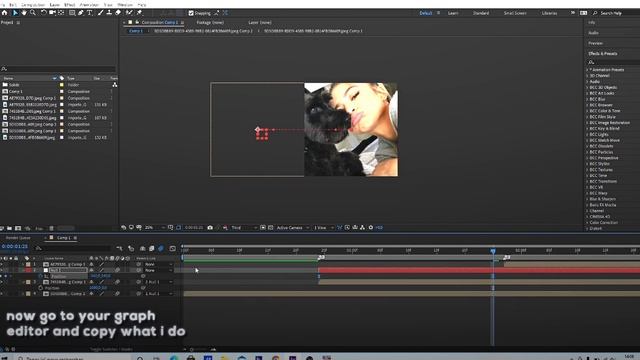Select the Roto Brush tool
Screen dimensions: 640x360
pyautogui.click(x=129, y=13)
